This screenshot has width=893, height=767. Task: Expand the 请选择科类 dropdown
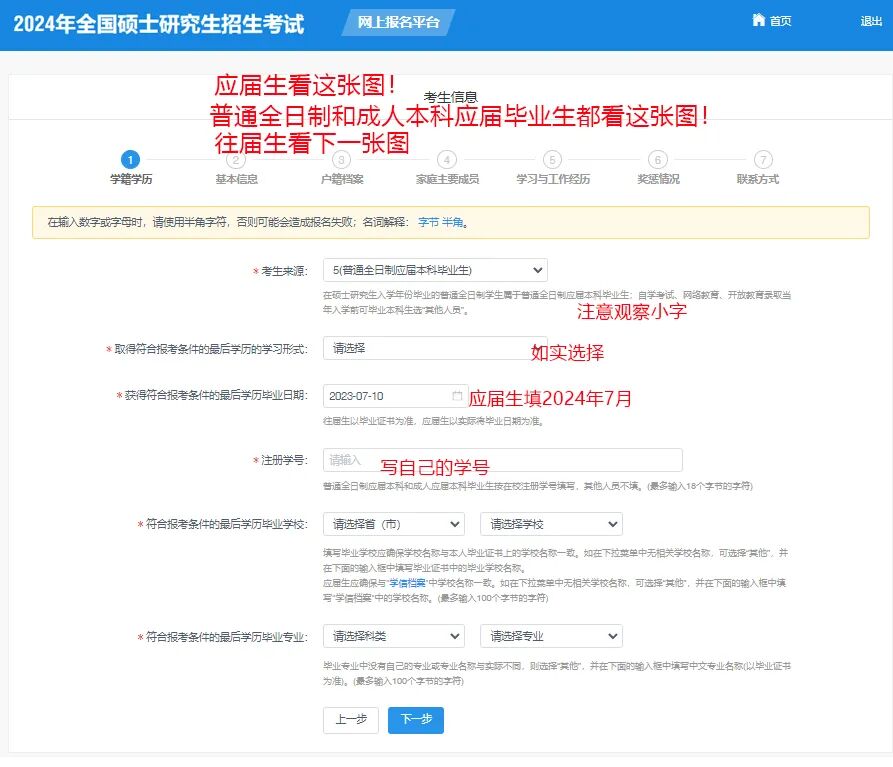click(x=393, y=636)
